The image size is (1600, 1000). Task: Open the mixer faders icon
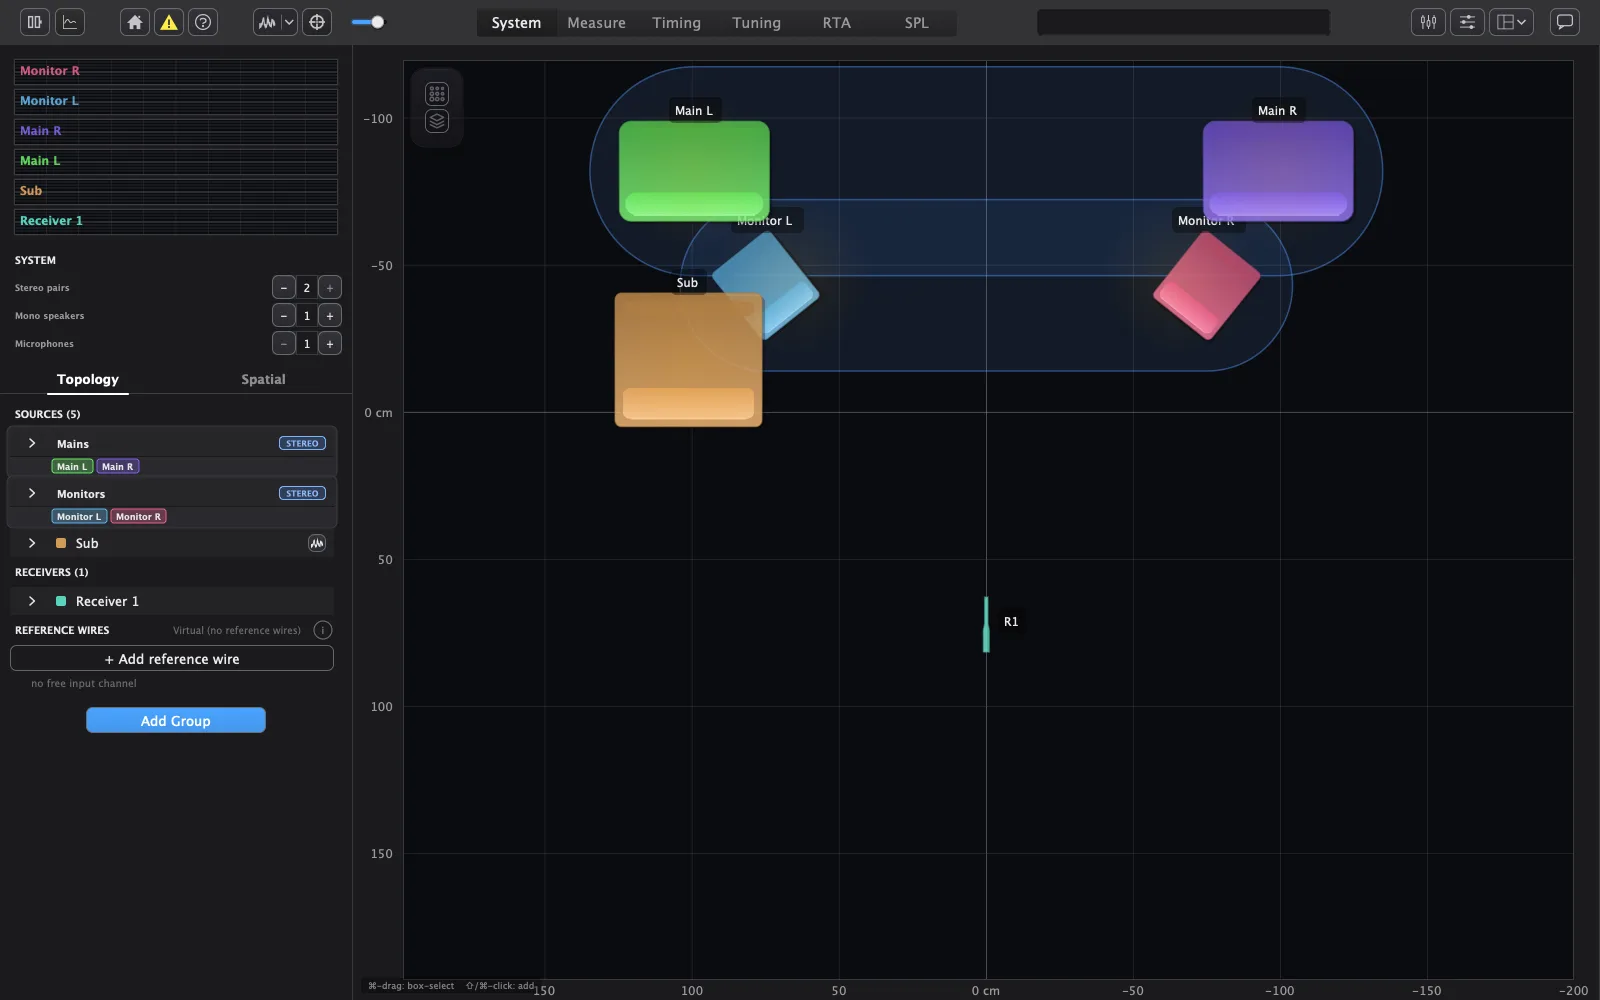(x=1428, y=22)
